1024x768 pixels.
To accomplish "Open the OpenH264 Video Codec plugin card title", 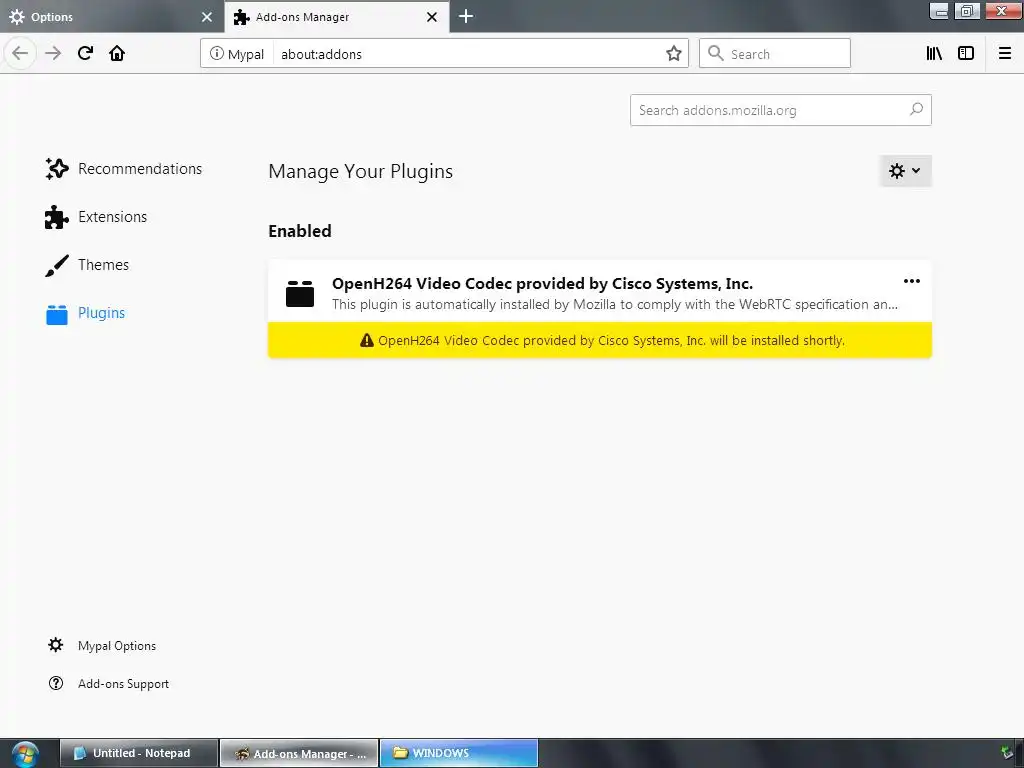I will (542, 283).
